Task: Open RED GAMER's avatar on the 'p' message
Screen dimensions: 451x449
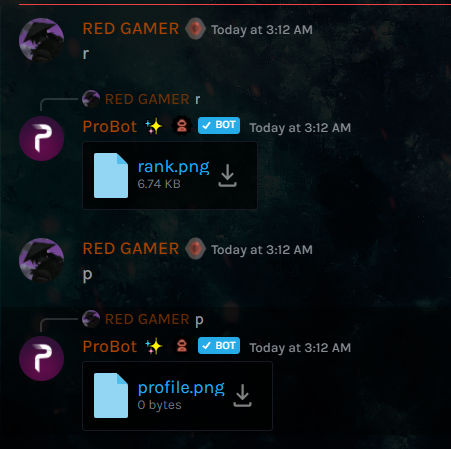Action: tap(42, 260)
